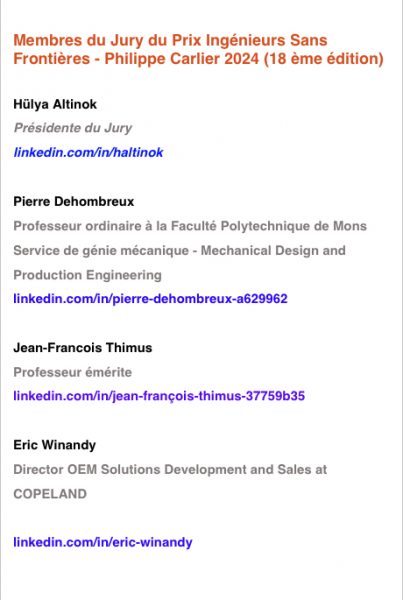Click 'Philippe Carlier 2024' in the heading
The image size is (403, 600).
[x=182, y=59]
